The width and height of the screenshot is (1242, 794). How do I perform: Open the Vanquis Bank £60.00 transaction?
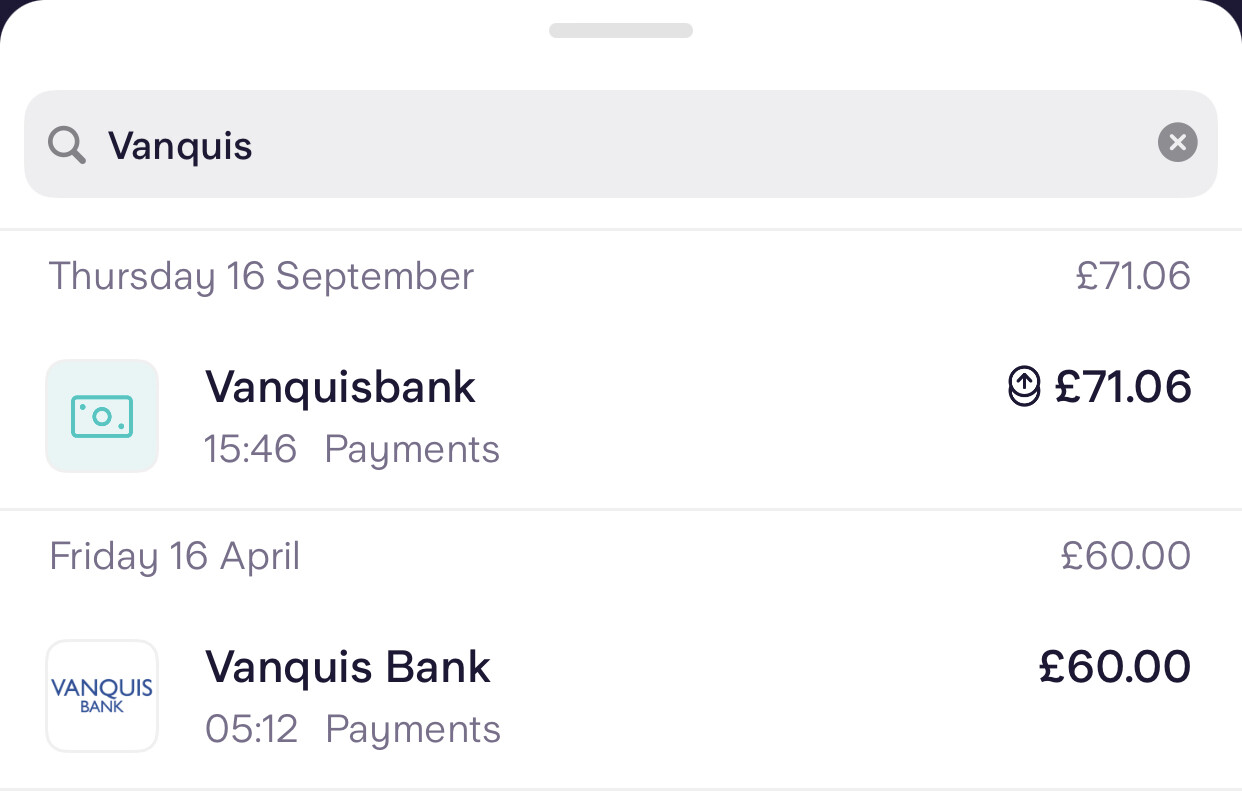(348, 667)
